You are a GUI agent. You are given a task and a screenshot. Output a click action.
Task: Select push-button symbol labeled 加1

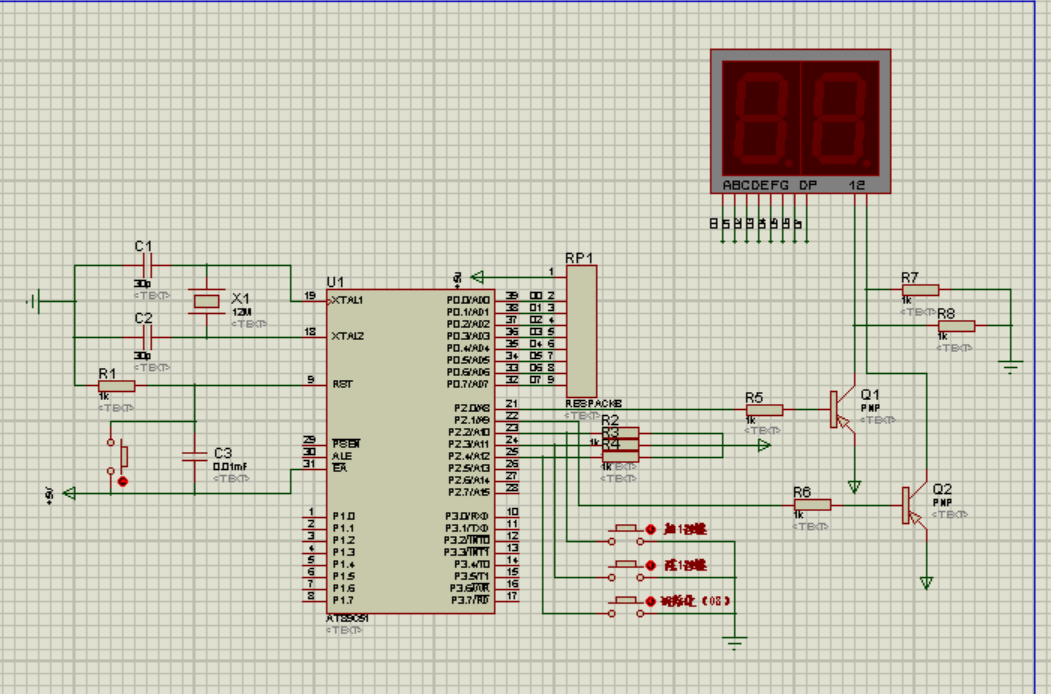[626, 534]
